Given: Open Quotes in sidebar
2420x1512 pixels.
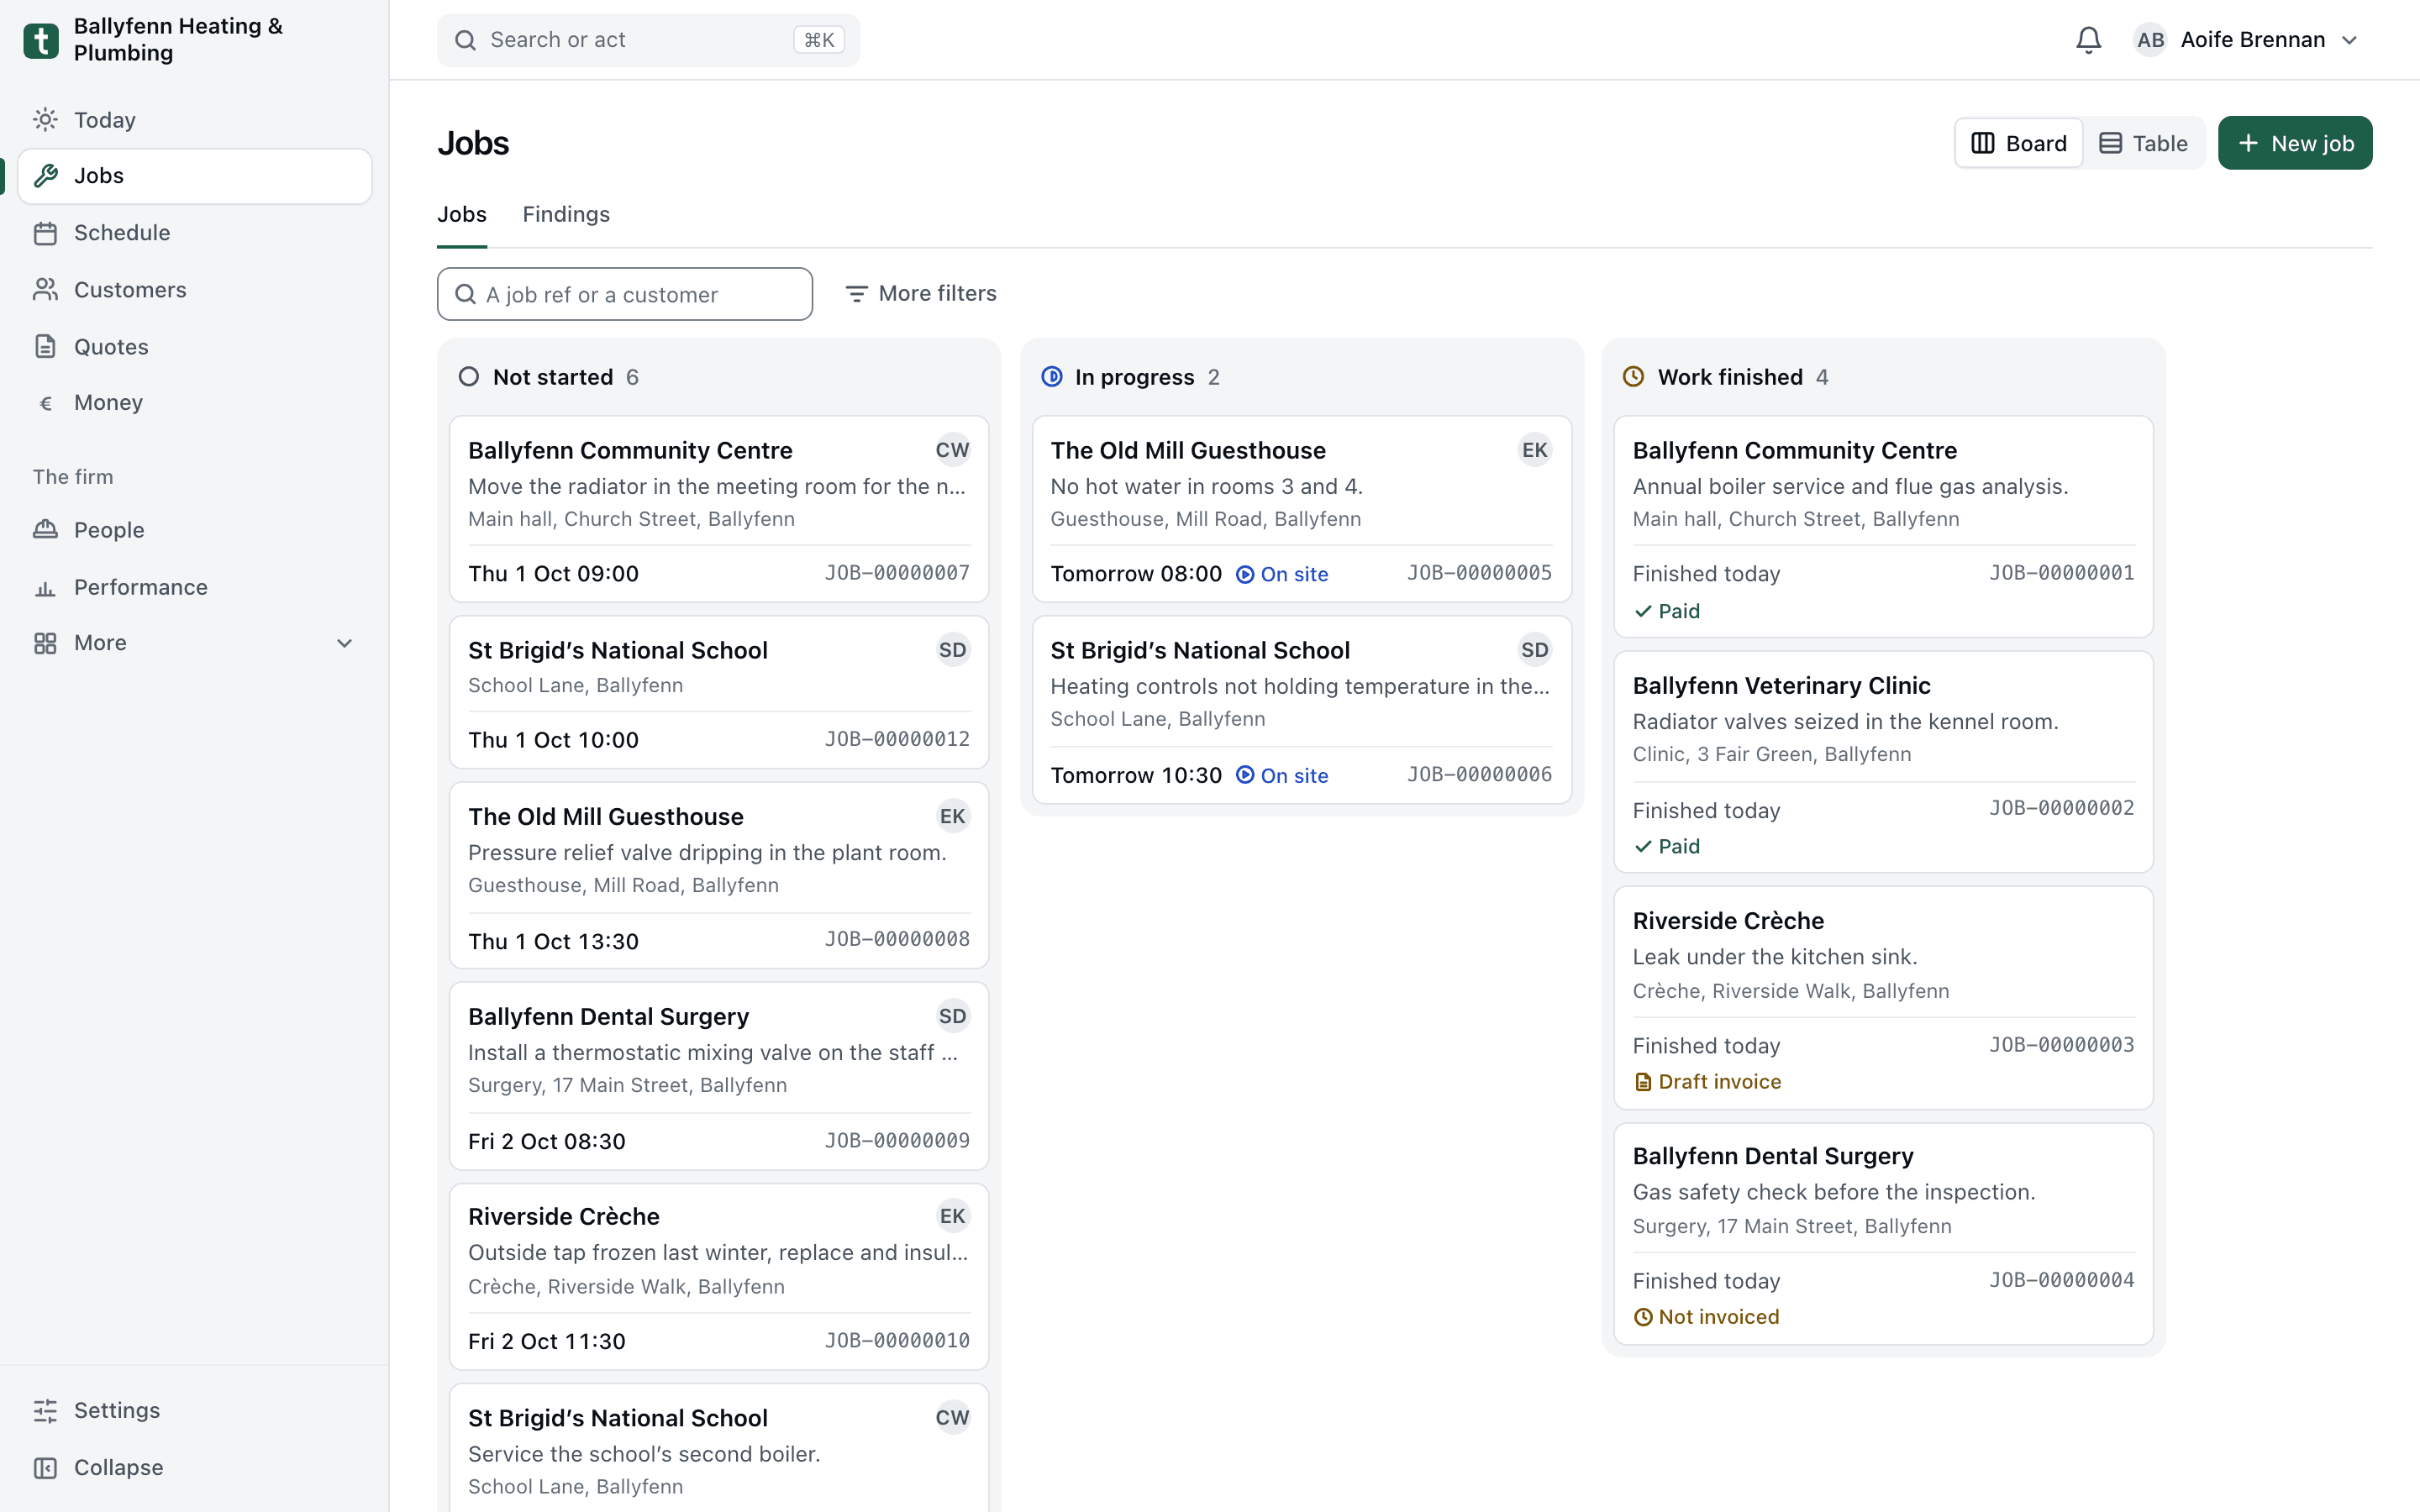Looking at the screenshot, I should 194,346.
